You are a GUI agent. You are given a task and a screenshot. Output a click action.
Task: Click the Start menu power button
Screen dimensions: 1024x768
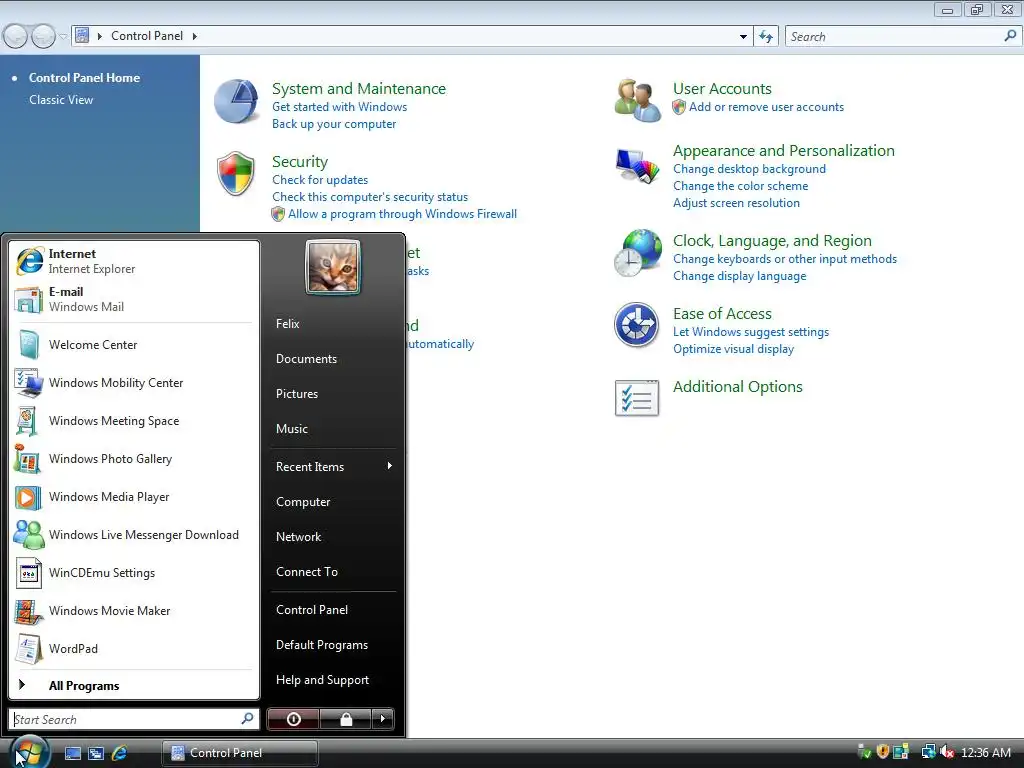[293, 719]
